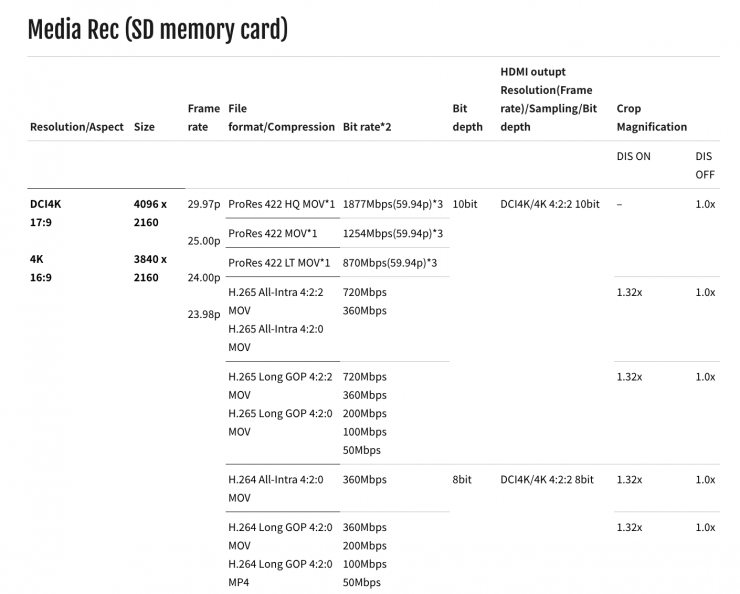Viewport: 740px width, 594px height.
Task: Click the 8bit bit depth cell
Action: tap(461, 480)
